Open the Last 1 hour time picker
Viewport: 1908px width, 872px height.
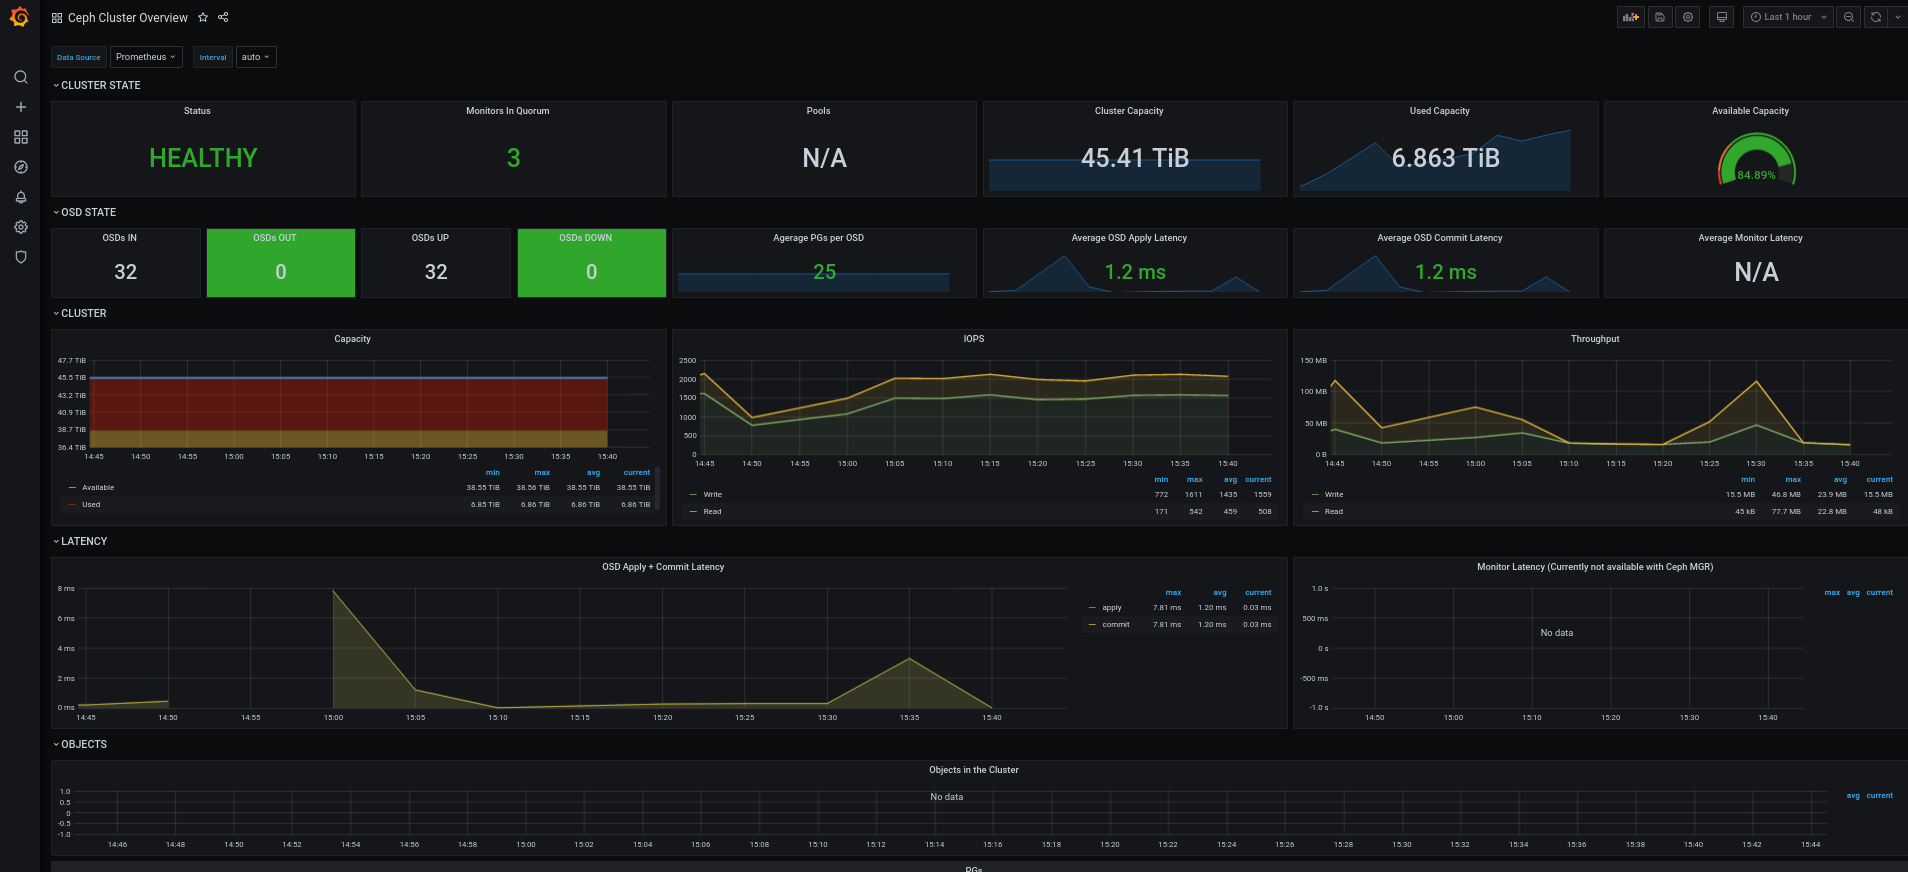pyautogui.click(x=1788, y=17)
